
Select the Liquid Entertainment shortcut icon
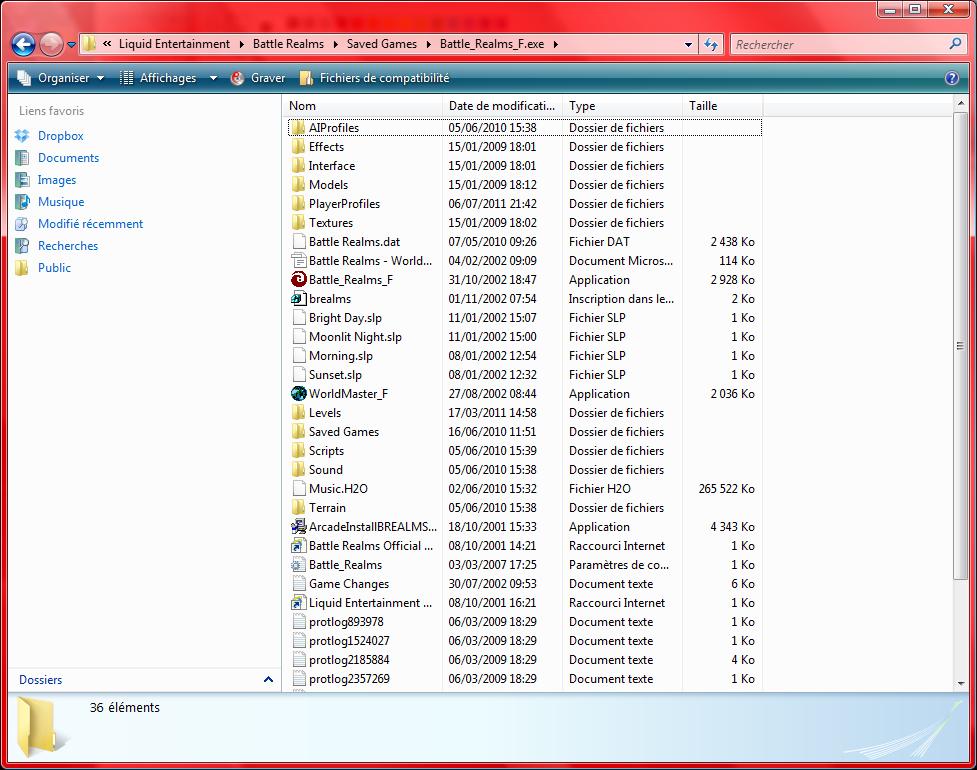pos(298,603)
